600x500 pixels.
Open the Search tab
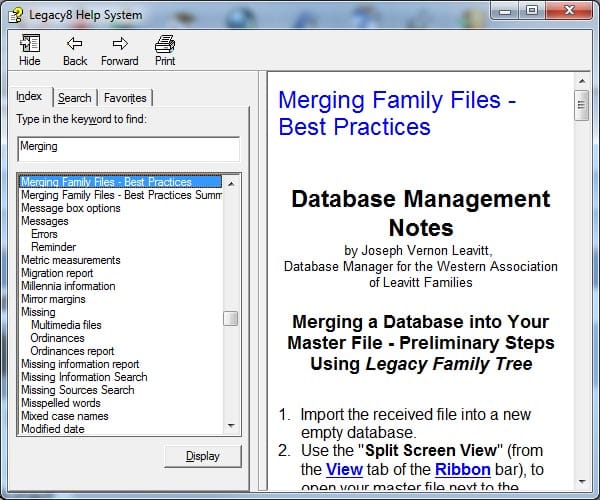pyautogui.click(x=75, y=98)
